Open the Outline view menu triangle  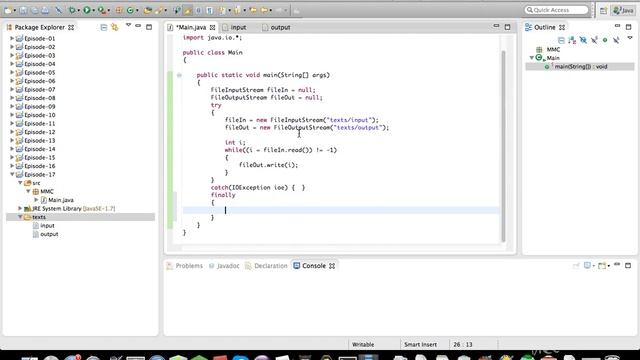(630, 38)
